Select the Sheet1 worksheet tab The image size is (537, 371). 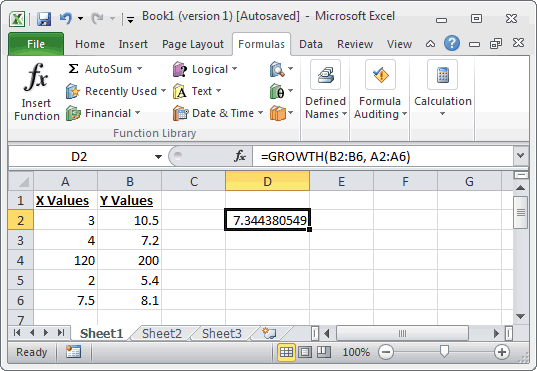coord(101,333)
